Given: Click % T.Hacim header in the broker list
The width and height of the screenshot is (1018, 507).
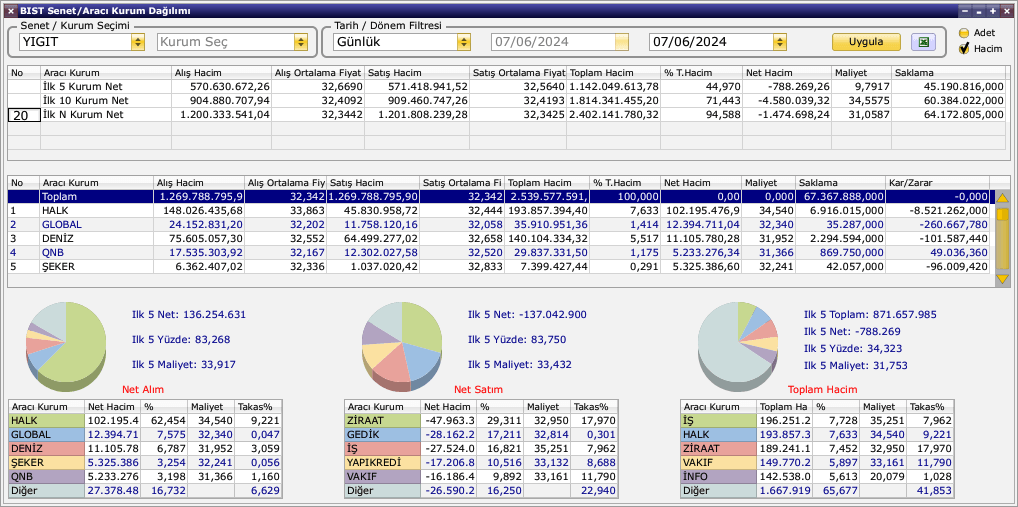Looking at the screenshot, I should pyautogui.click(x=625, y=183).
